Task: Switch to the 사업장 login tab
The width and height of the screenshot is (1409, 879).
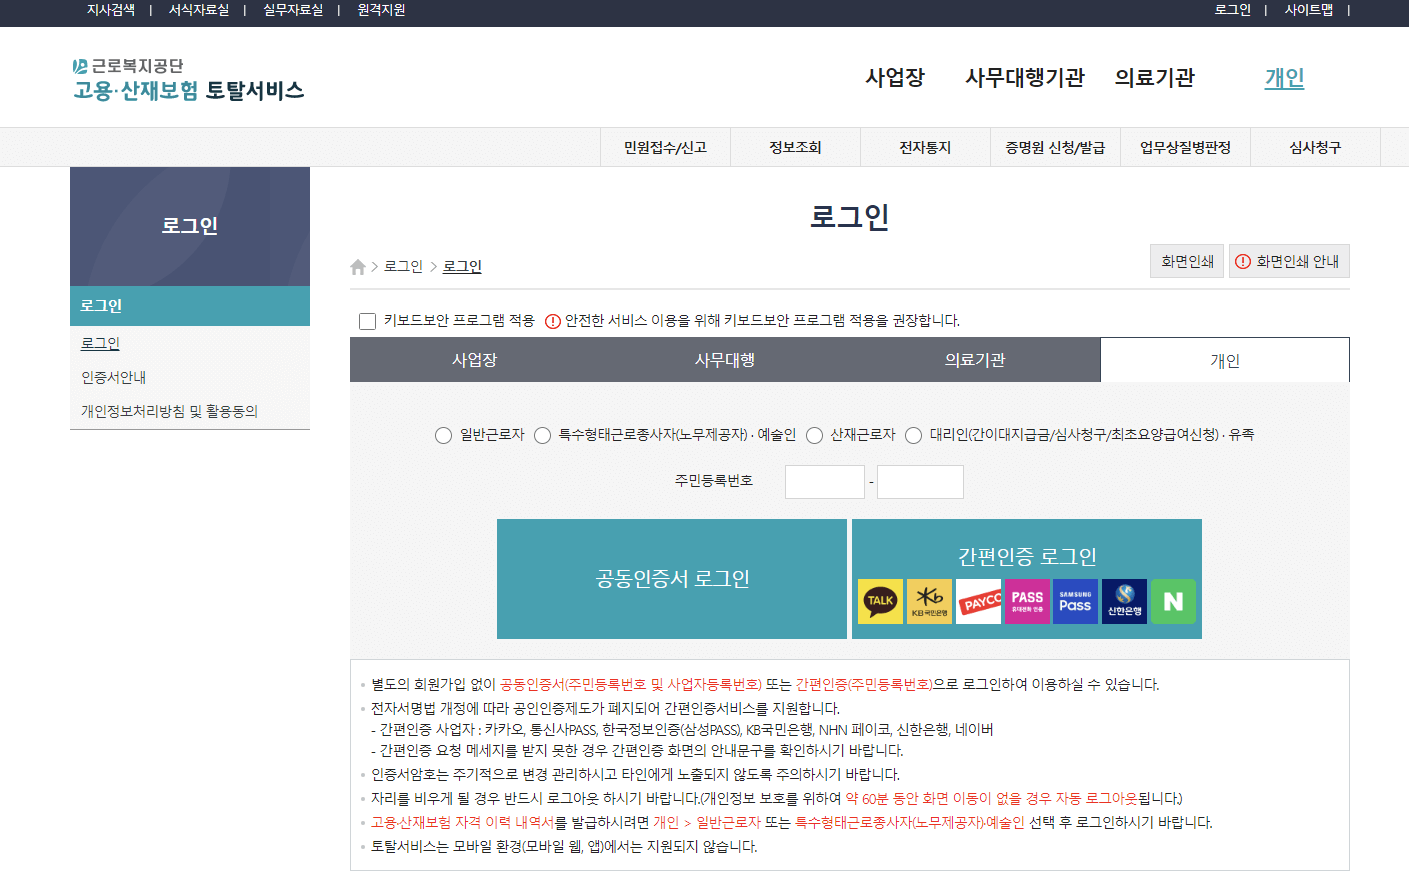Action: coord(475,360)
